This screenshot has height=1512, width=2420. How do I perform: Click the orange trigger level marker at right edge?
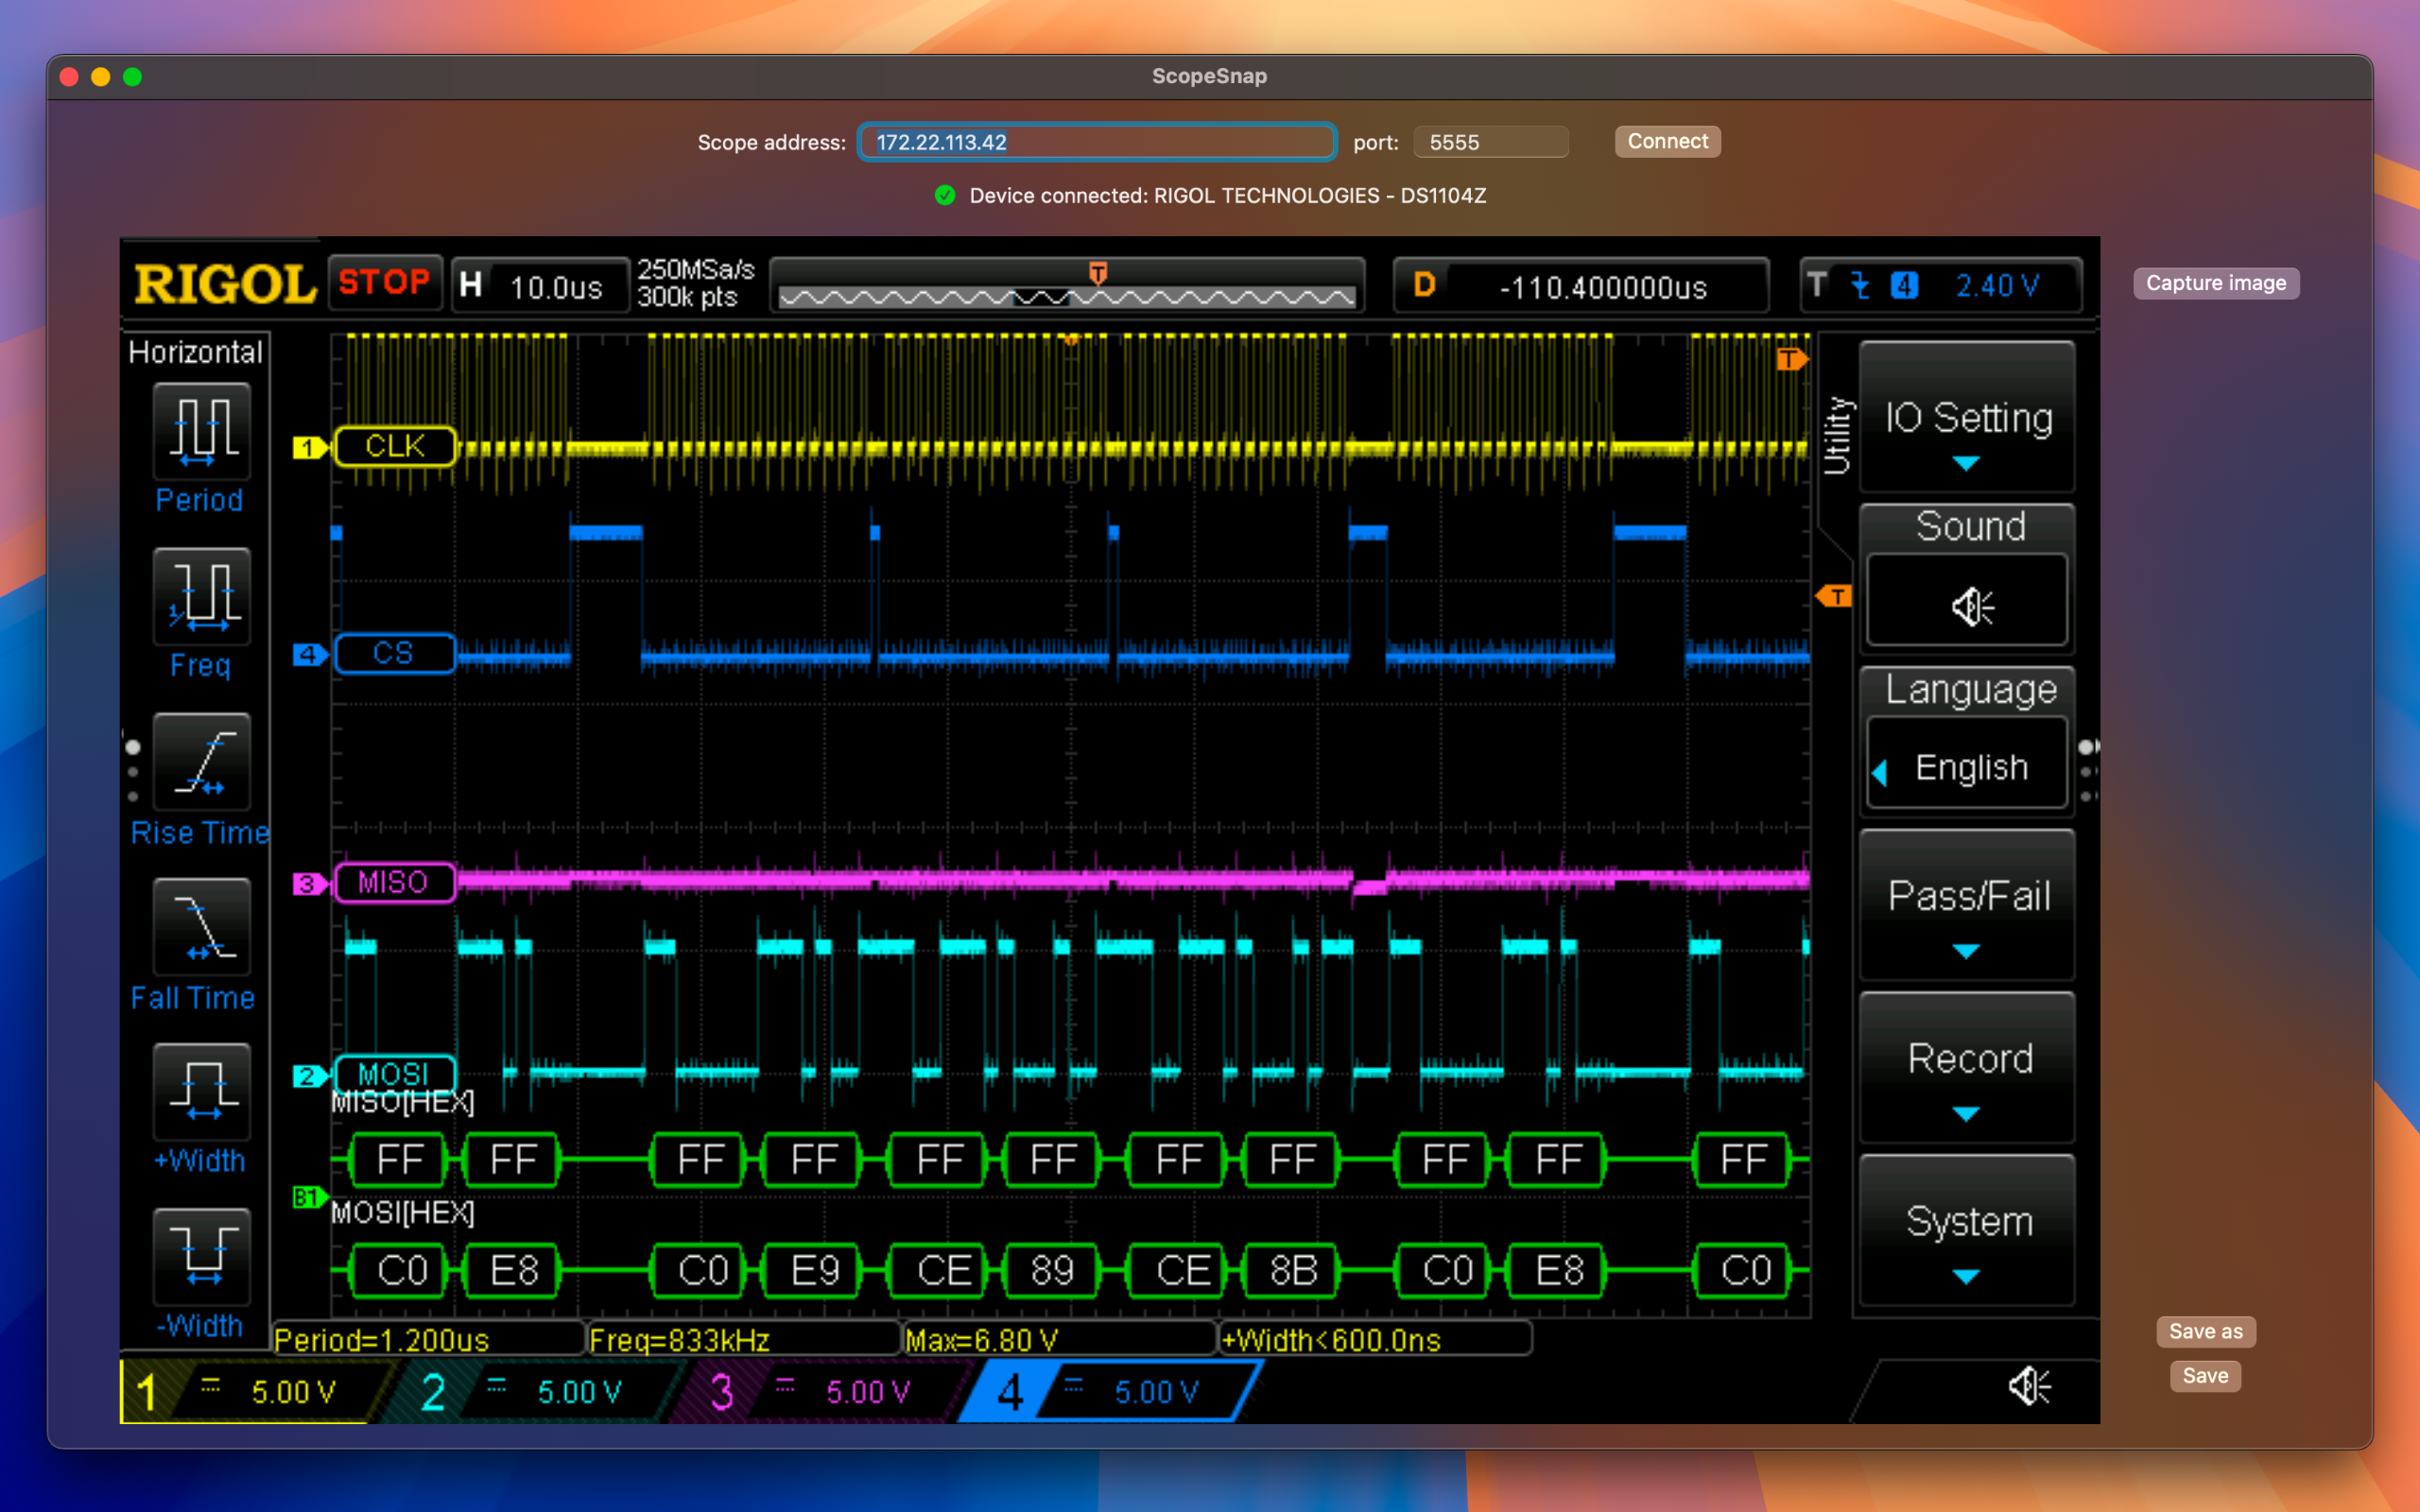(x=1834, y=597)
